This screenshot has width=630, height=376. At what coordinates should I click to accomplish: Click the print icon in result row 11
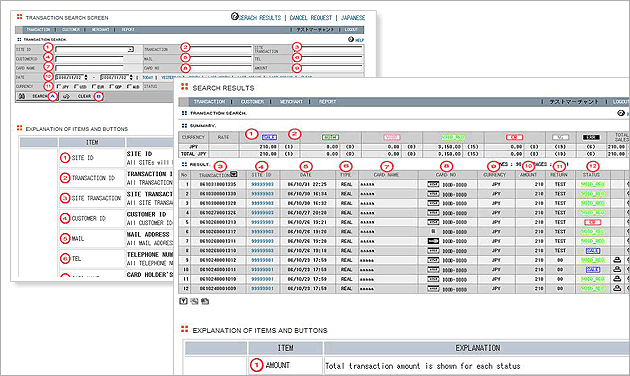coord(617,279)
